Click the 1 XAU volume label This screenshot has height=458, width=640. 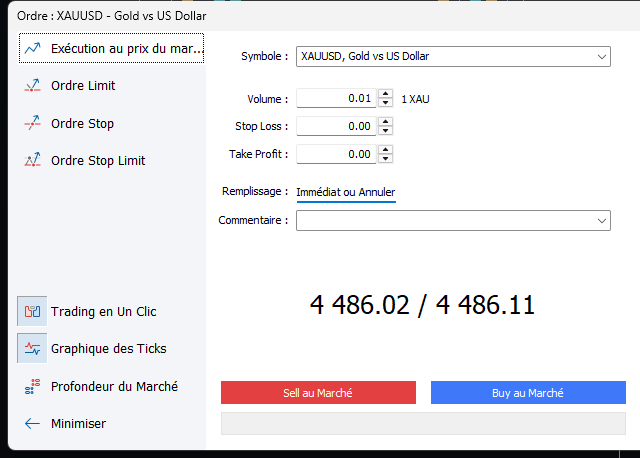click(x=415, y=99)
